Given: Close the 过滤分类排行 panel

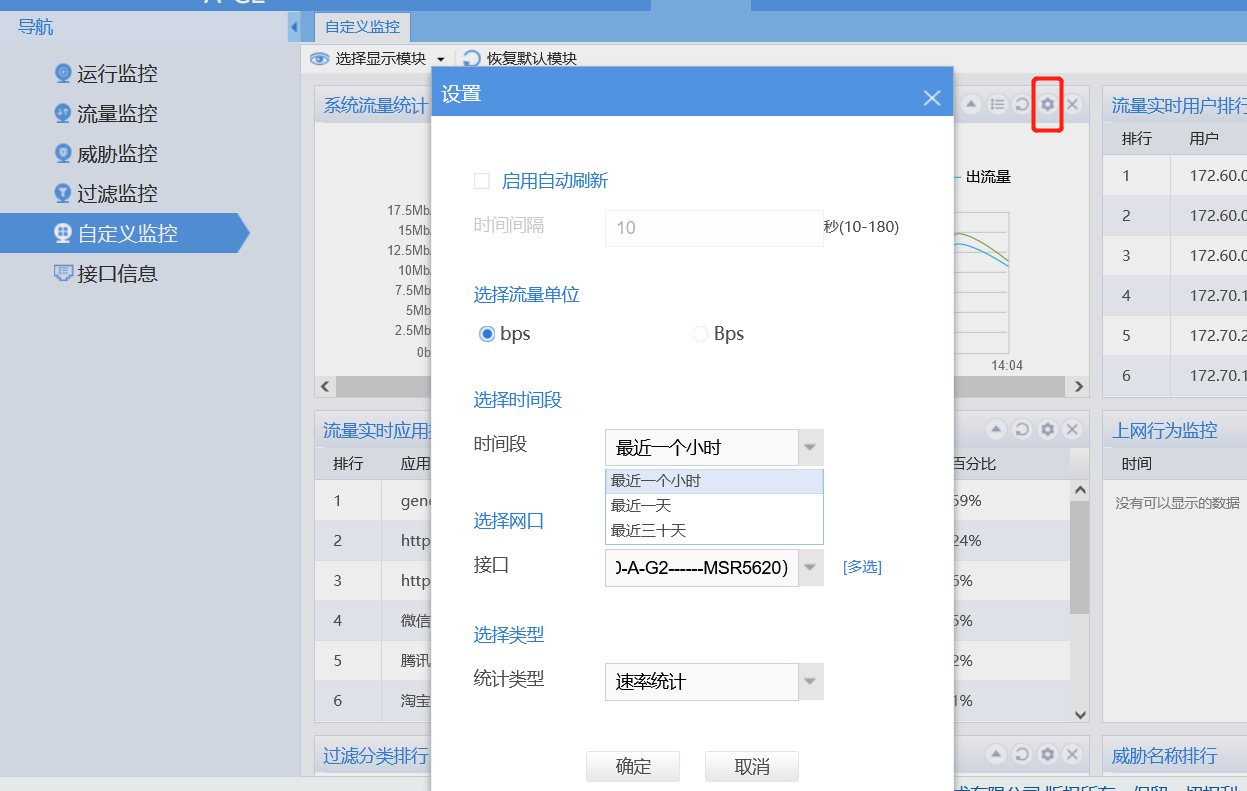Looking at the screenshot, I should [1072, 754].
